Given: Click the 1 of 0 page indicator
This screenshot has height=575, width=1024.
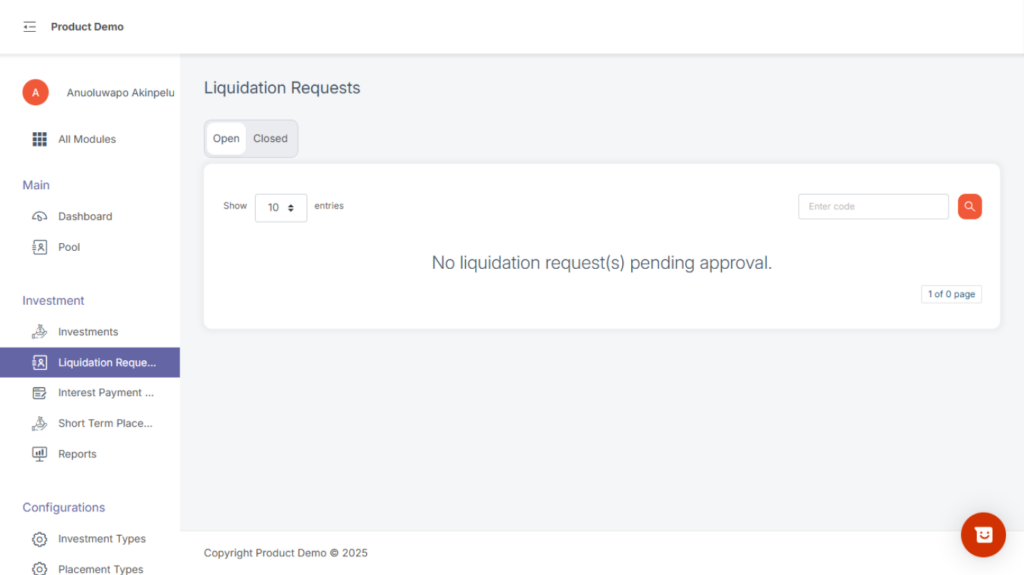Looking at the screenshot, I should (x=951, y=294).
